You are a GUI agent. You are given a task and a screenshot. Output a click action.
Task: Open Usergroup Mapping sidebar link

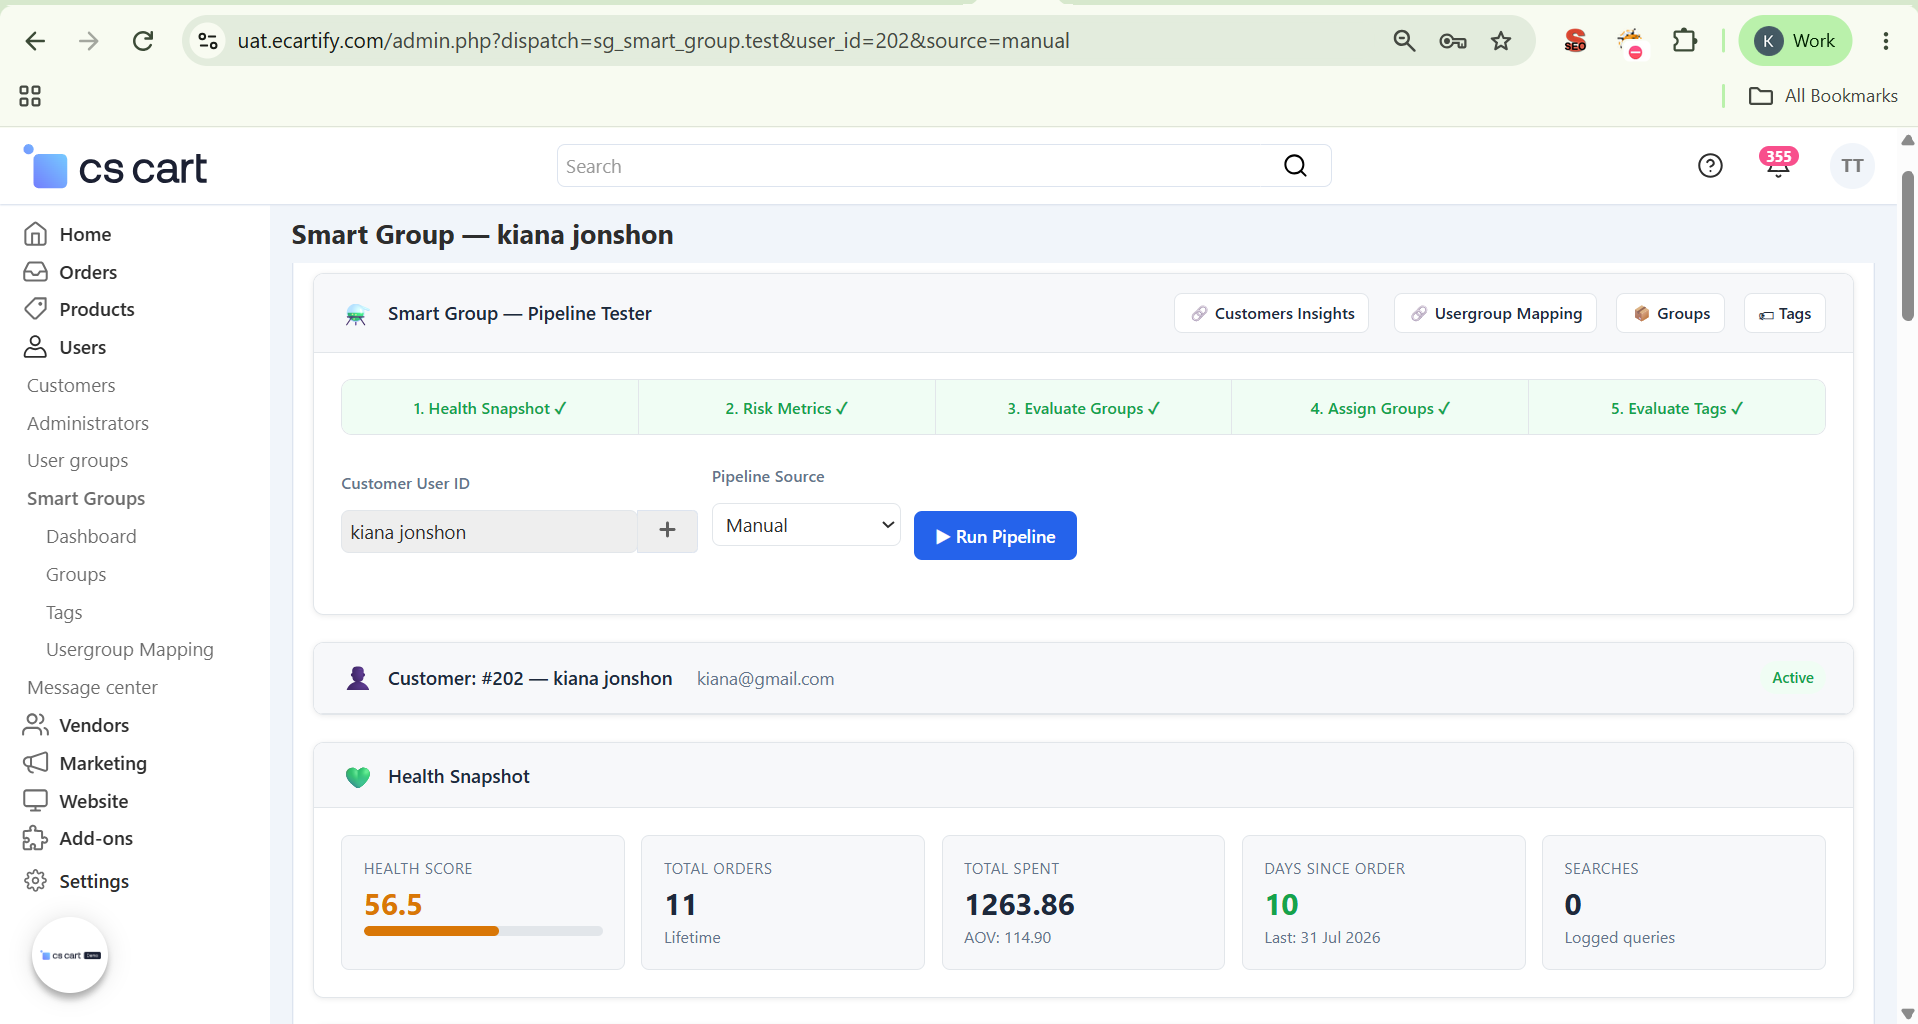coord(130,650)
